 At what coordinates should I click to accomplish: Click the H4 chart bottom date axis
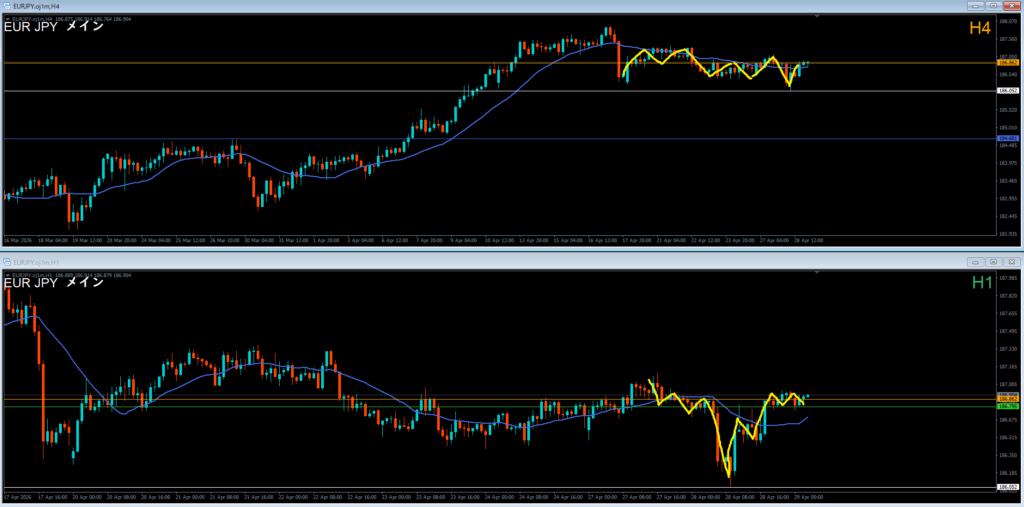400,240
